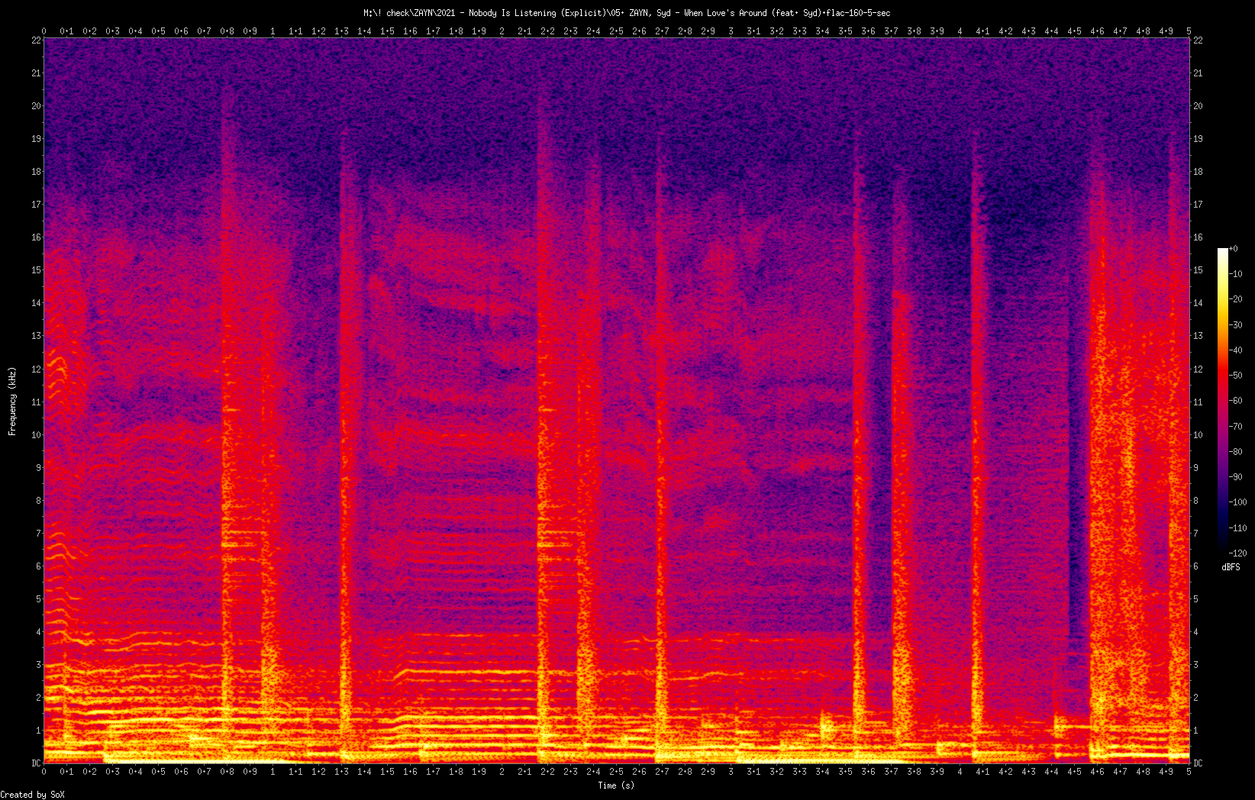Click the '-40' value on the dBFS scale
This screenshot has height=800, width=1255.
point(1236,350)
